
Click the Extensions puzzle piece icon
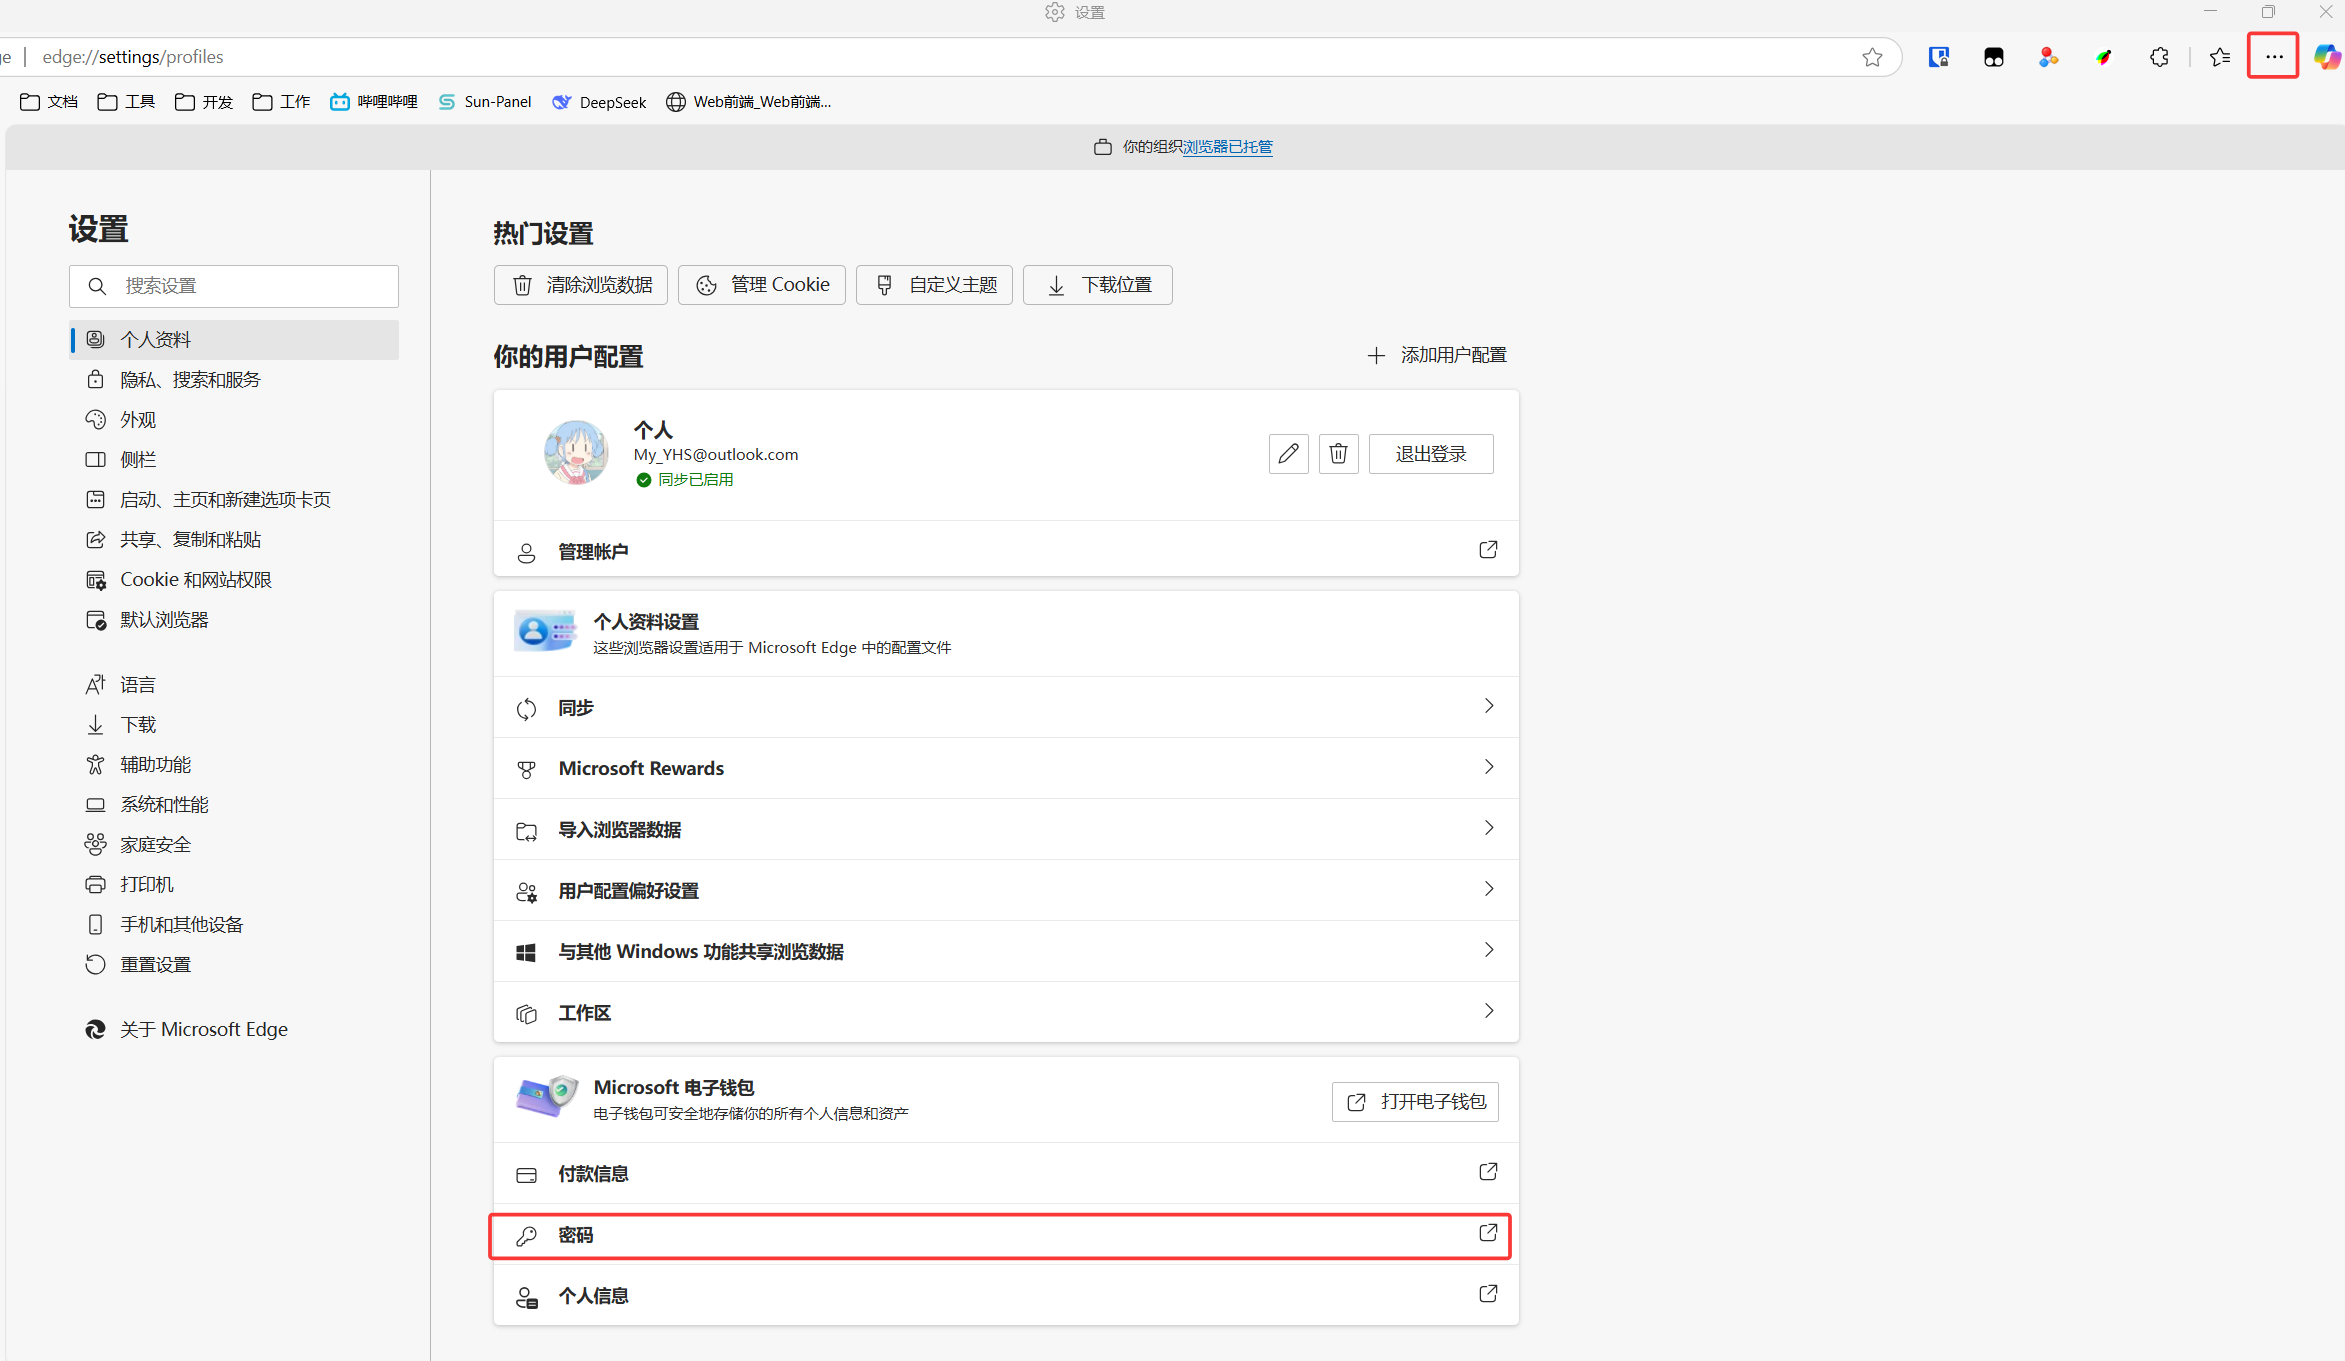coord(2159,57)
